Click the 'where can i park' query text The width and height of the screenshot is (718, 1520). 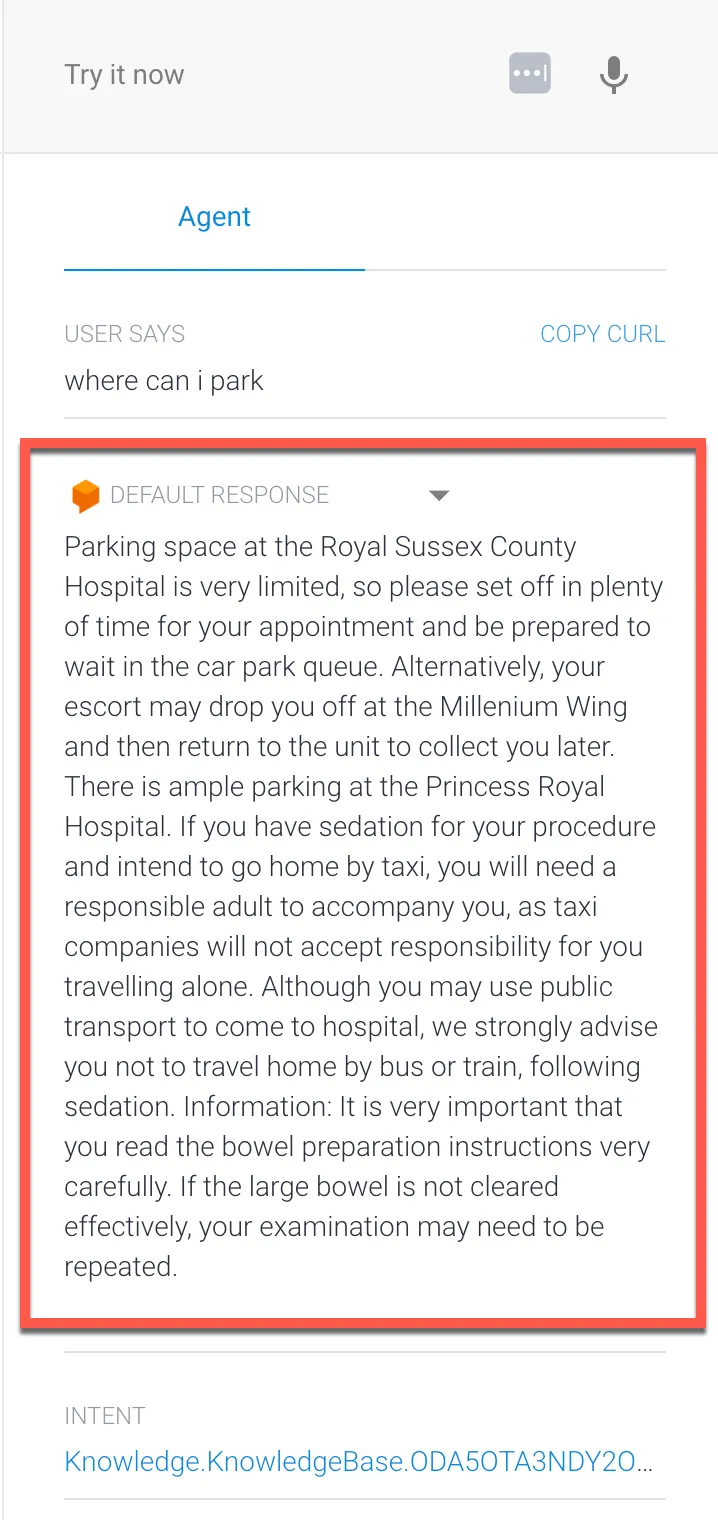tap(164, 381)
